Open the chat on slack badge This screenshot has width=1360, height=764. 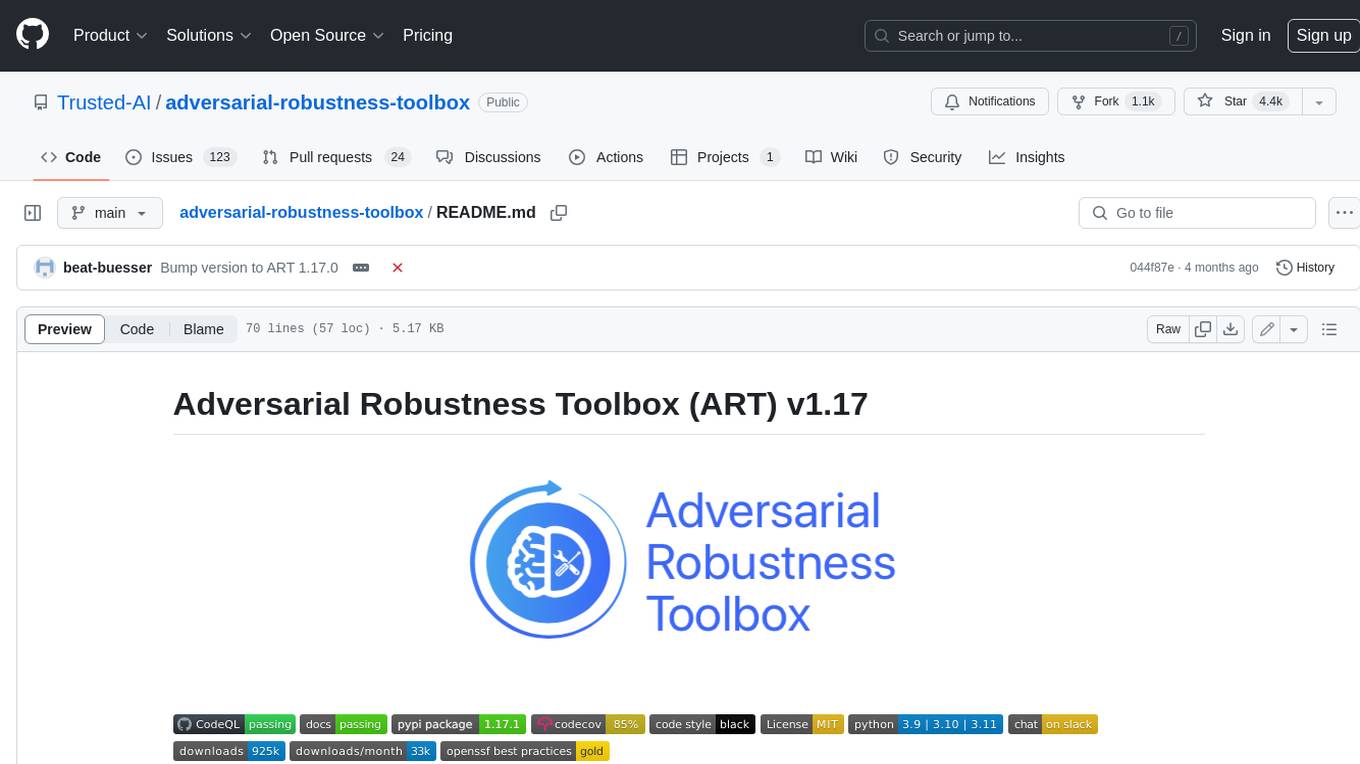point(1053,724)
